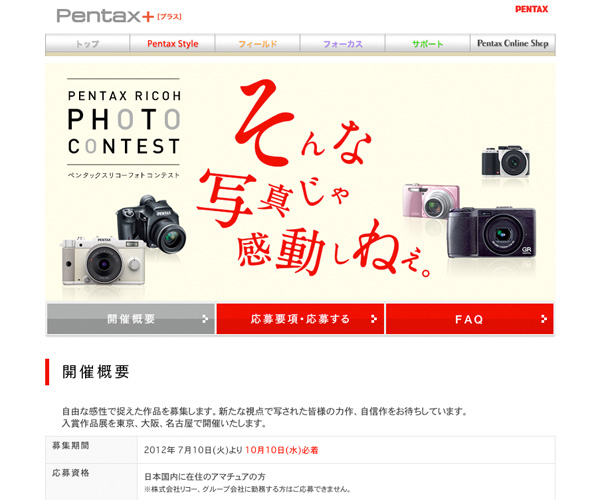The width and height of the screenshot is (600, 500).
Task: Click the arrow icon on FAQ button
Action: pos(544,319)
